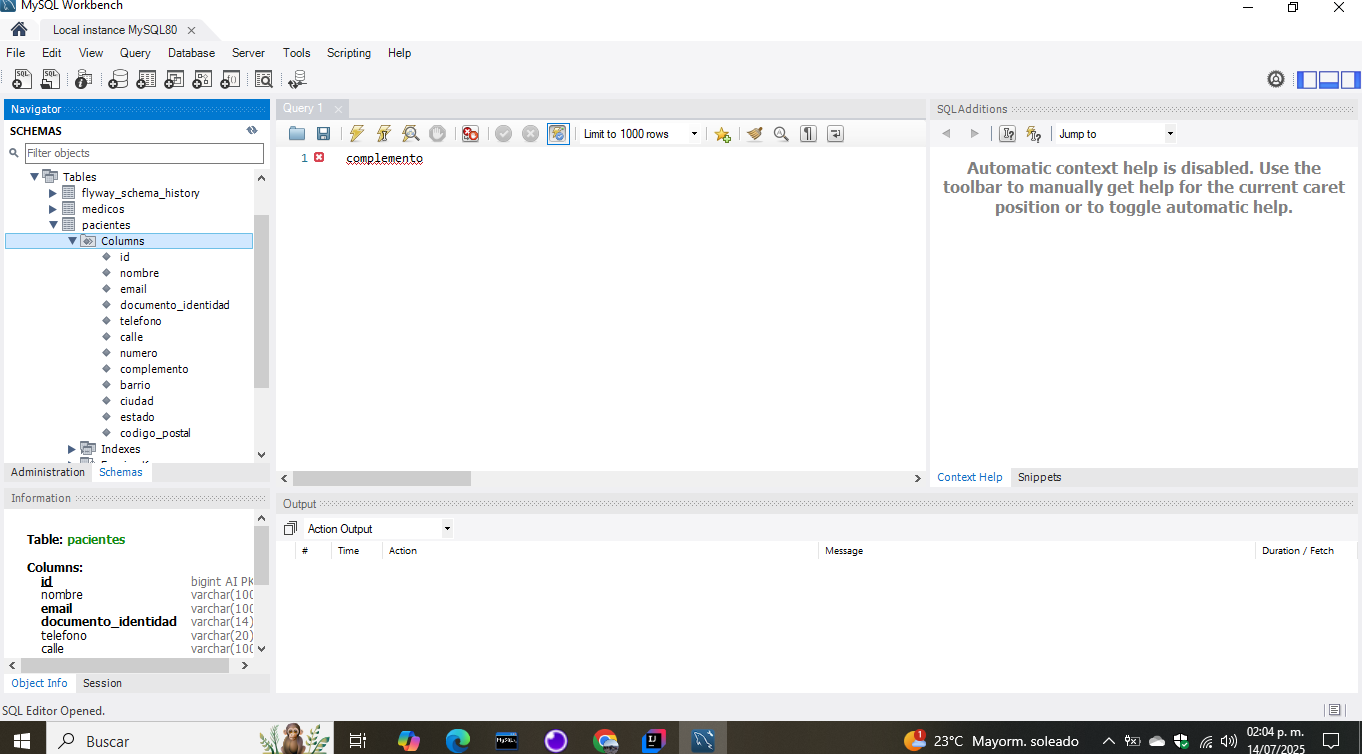Image resolution: width=1362 pixels, height=754 pixels.
Task: Open the Scripting menu
Action: point(349,53)
